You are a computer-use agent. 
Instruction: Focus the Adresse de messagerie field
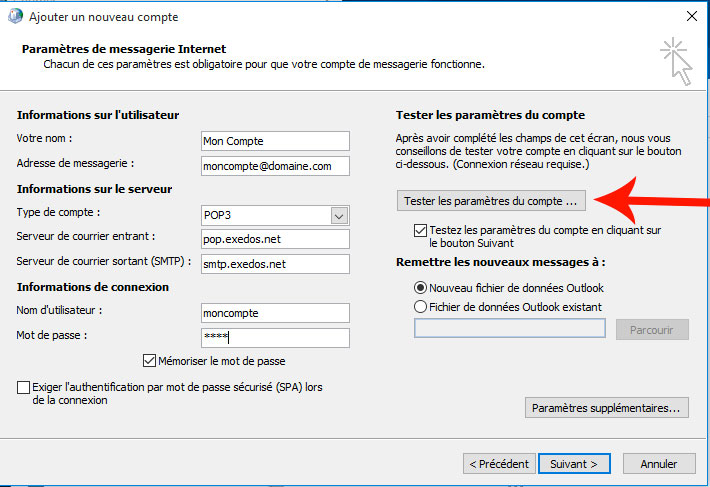point(275,165)
